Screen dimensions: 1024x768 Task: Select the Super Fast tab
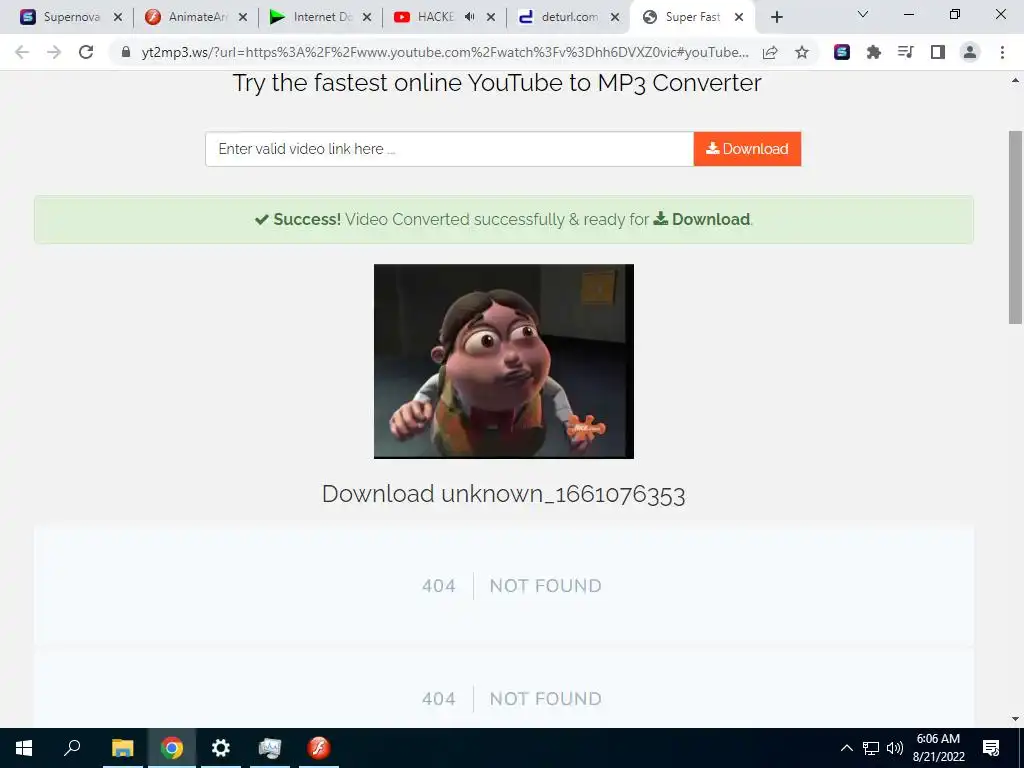tap(682, 17)
